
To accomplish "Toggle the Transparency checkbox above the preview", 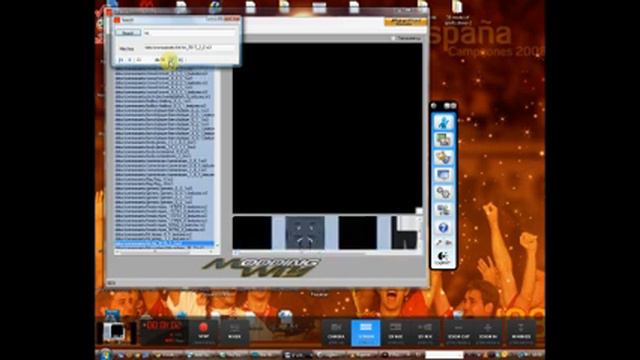I will [x=393, y=38].
